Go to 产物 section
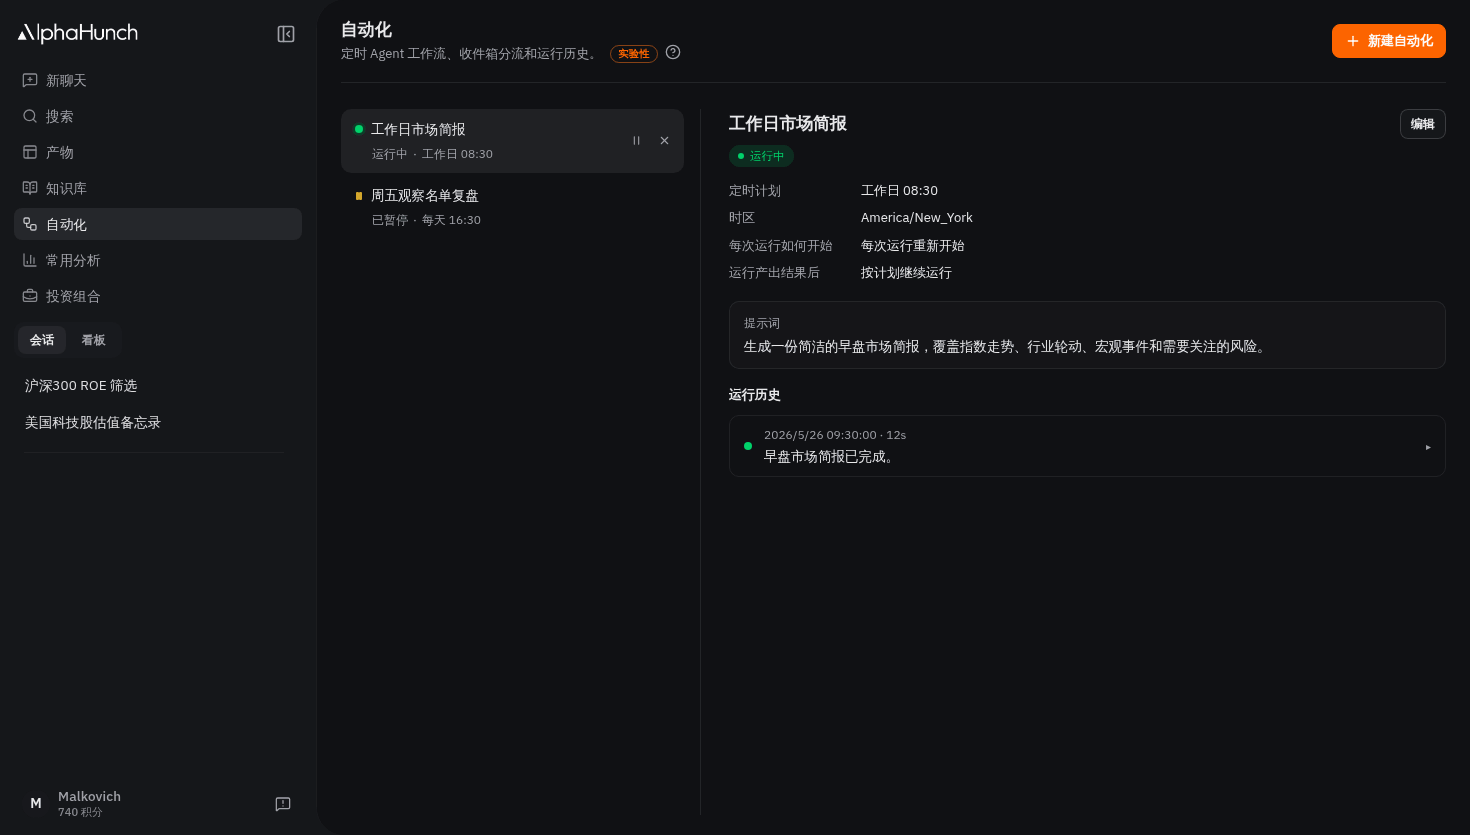1470x835 pixels. [x=158, y=152]
